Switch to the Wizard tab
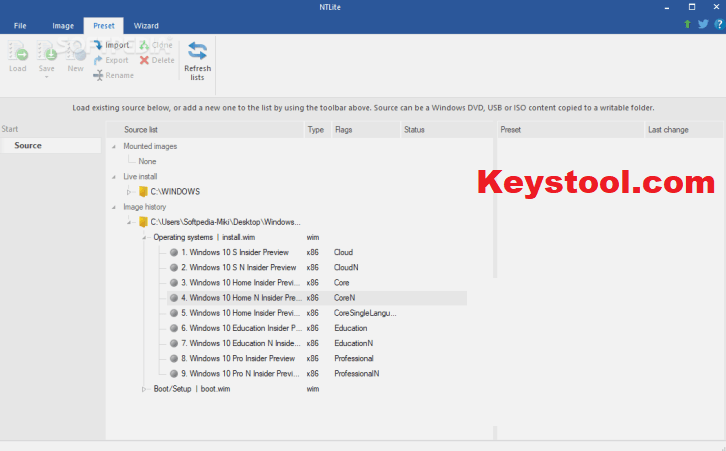726x451 pixels. (146, 25)
